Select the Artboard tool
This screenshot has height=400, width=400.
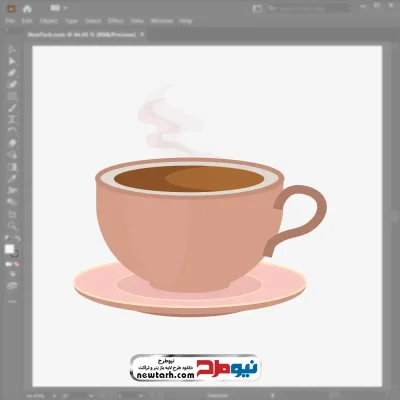tap(12, 214)
